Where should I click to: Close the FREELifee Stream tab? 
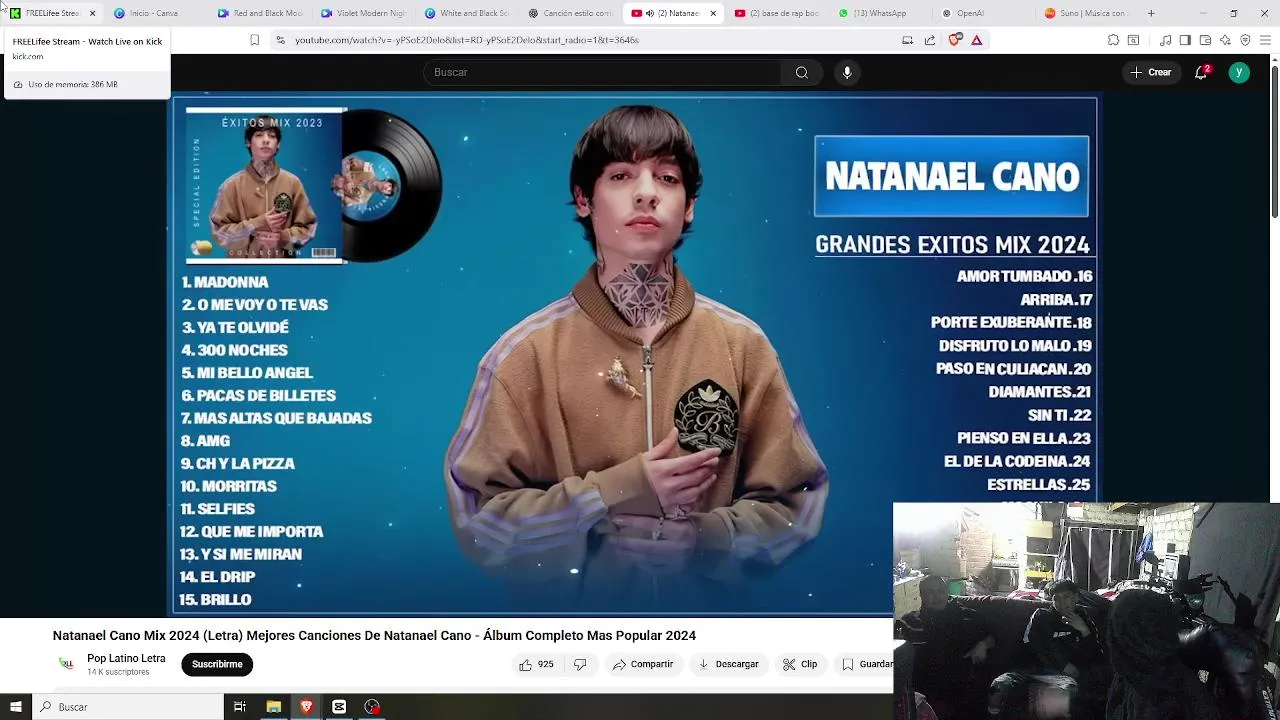click(x=92, y=13)
